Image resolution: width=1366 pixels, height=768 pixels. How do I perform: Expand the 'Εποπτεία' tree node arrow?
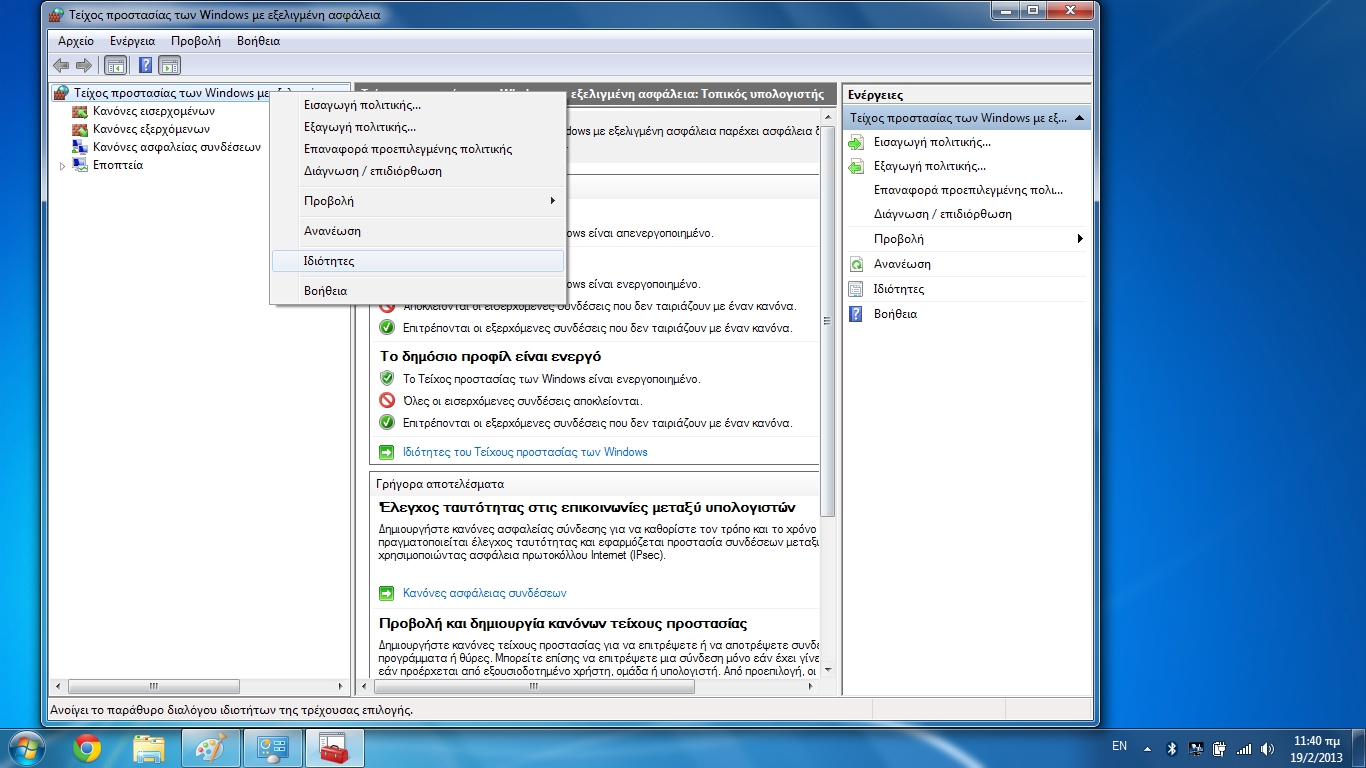(x=62, y=166)
